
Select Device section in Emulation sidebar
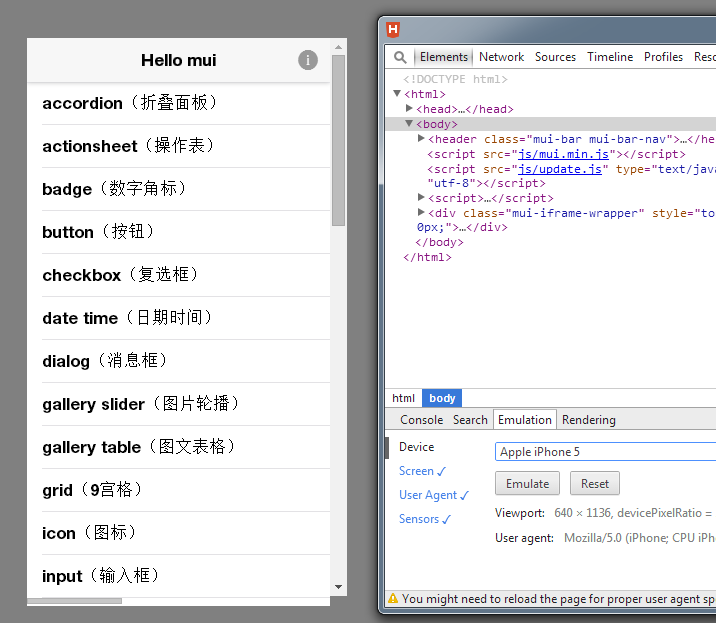click(x=416, y=447)
